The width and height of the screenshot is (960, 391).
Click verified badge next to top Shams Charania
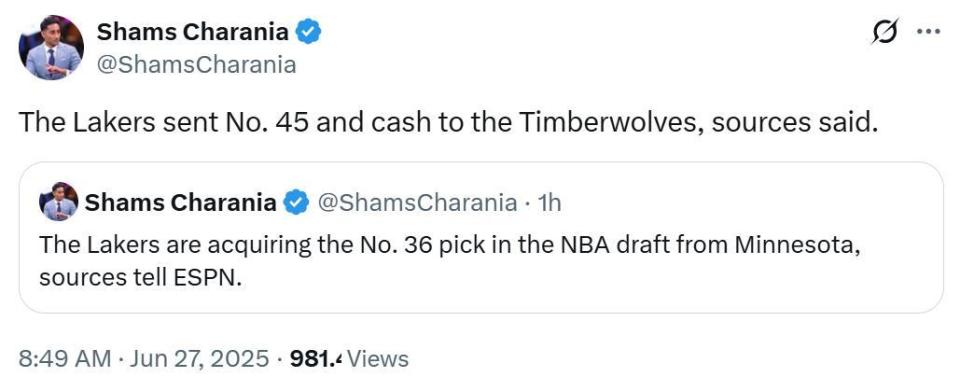pyautogui.click(x=309, y=32)
